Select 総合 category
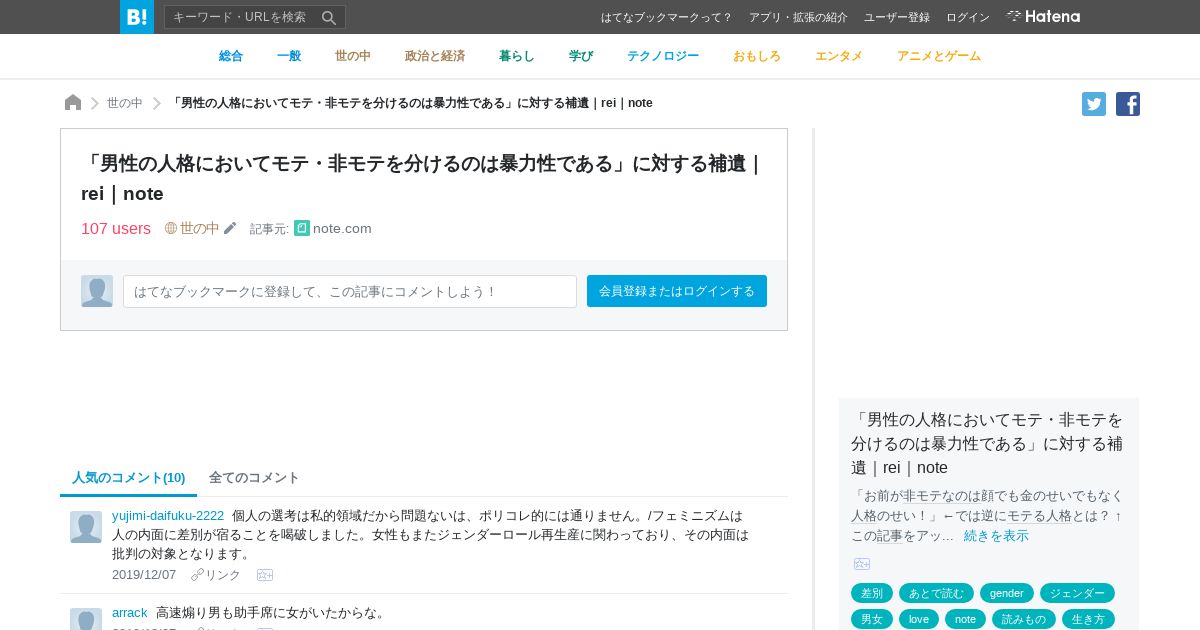 coord(231,56)
